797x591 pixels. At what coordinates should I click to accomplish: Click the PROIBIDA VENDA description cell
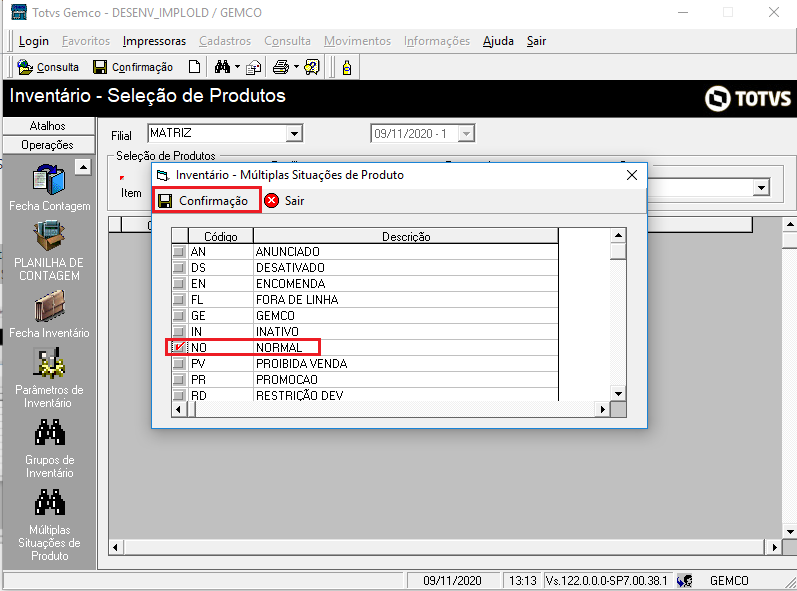pos(406,363)
